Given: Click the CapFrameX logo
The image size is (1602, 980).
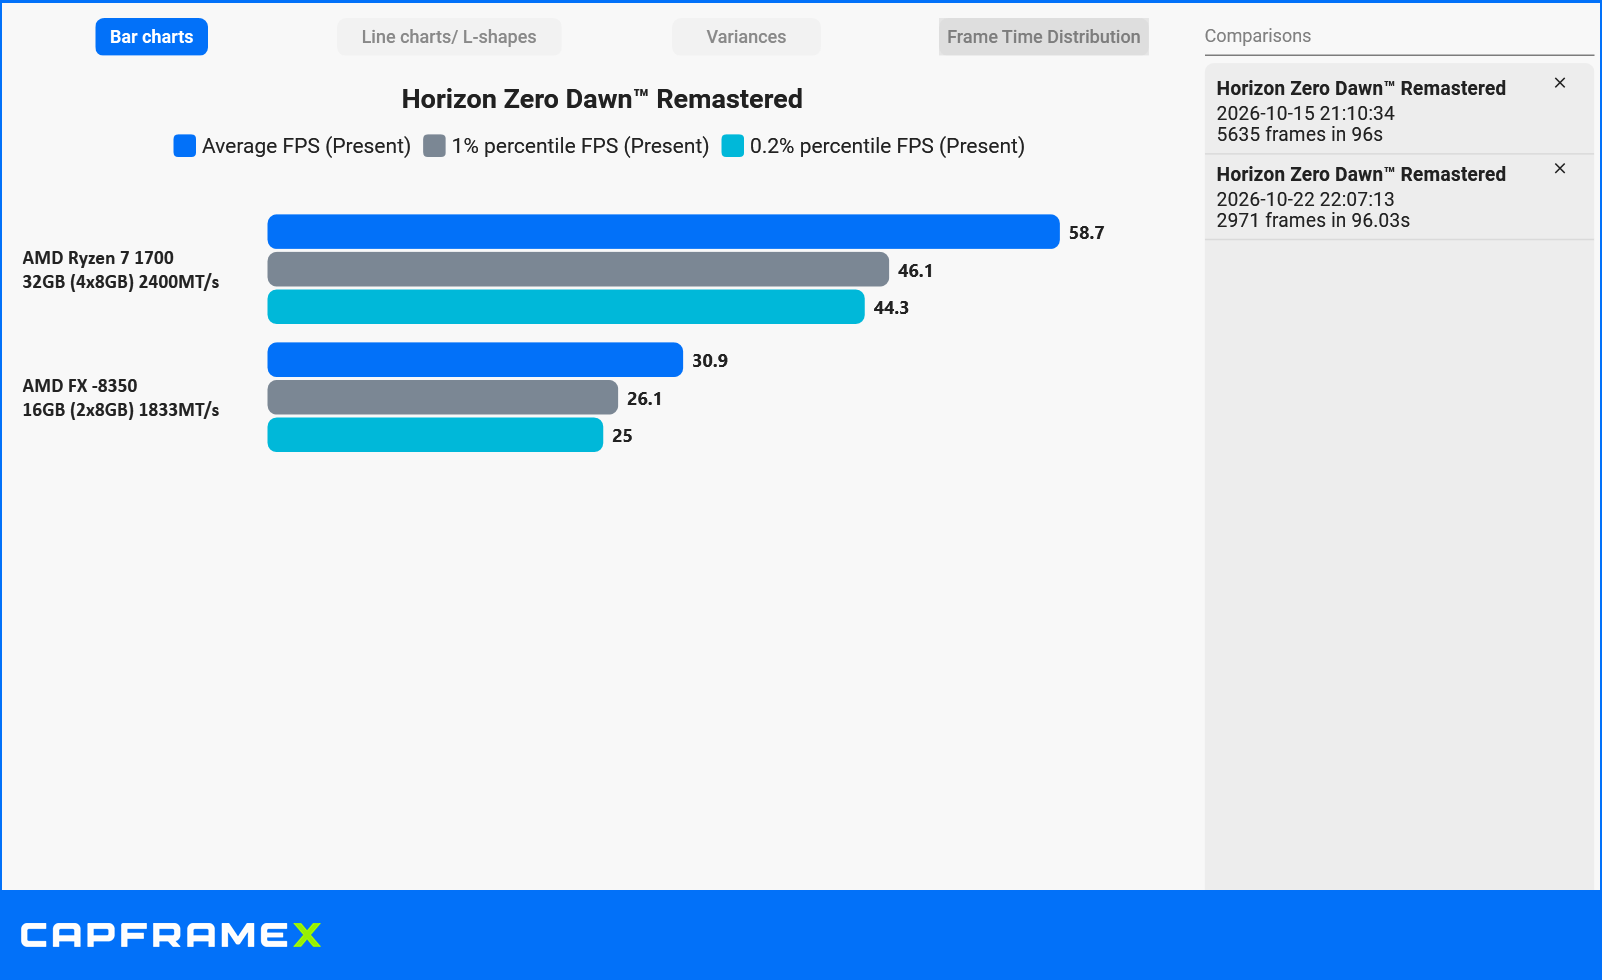Looking at the screenshot, I should coord(171,935).
